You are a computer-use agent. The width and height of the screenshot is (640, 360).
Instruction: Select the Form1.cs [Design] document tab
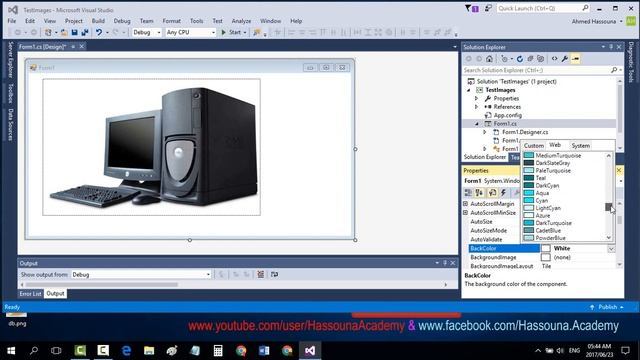tap(42, 47)
